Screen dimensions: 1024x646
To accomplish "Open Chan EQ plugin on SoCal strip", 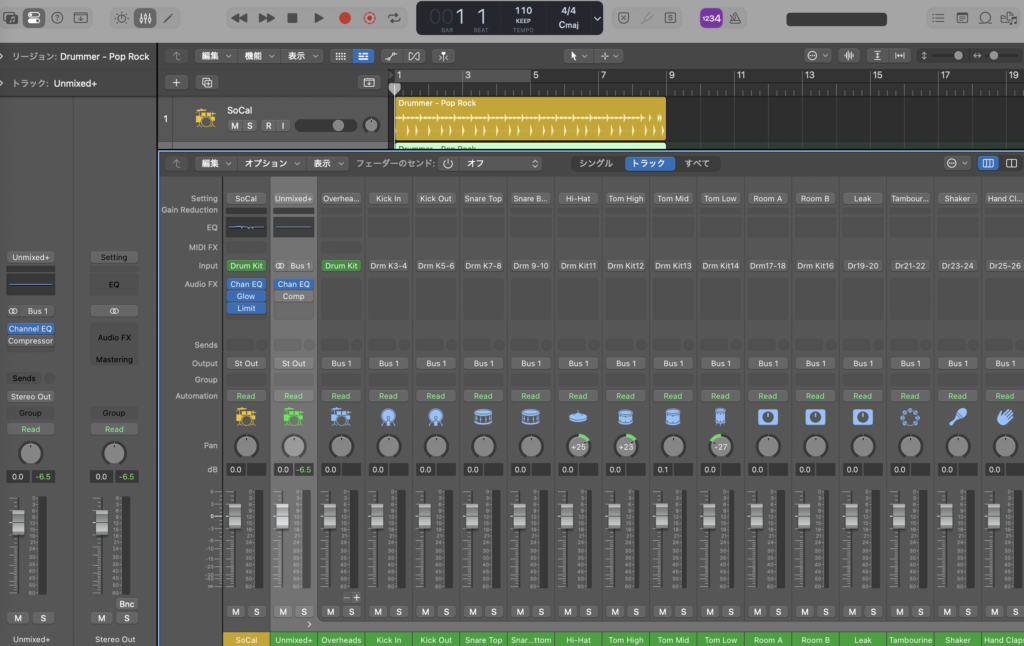I will [x=246, y=284].
